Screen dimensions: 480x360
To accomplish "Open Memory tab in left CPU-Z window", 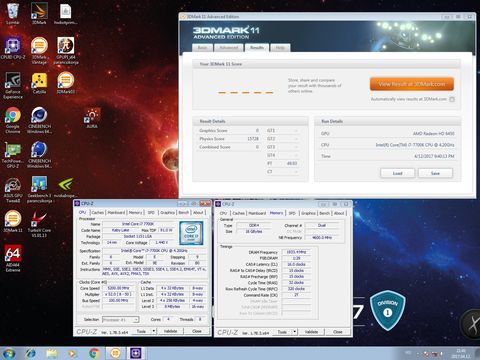I will tap(135, 212).
